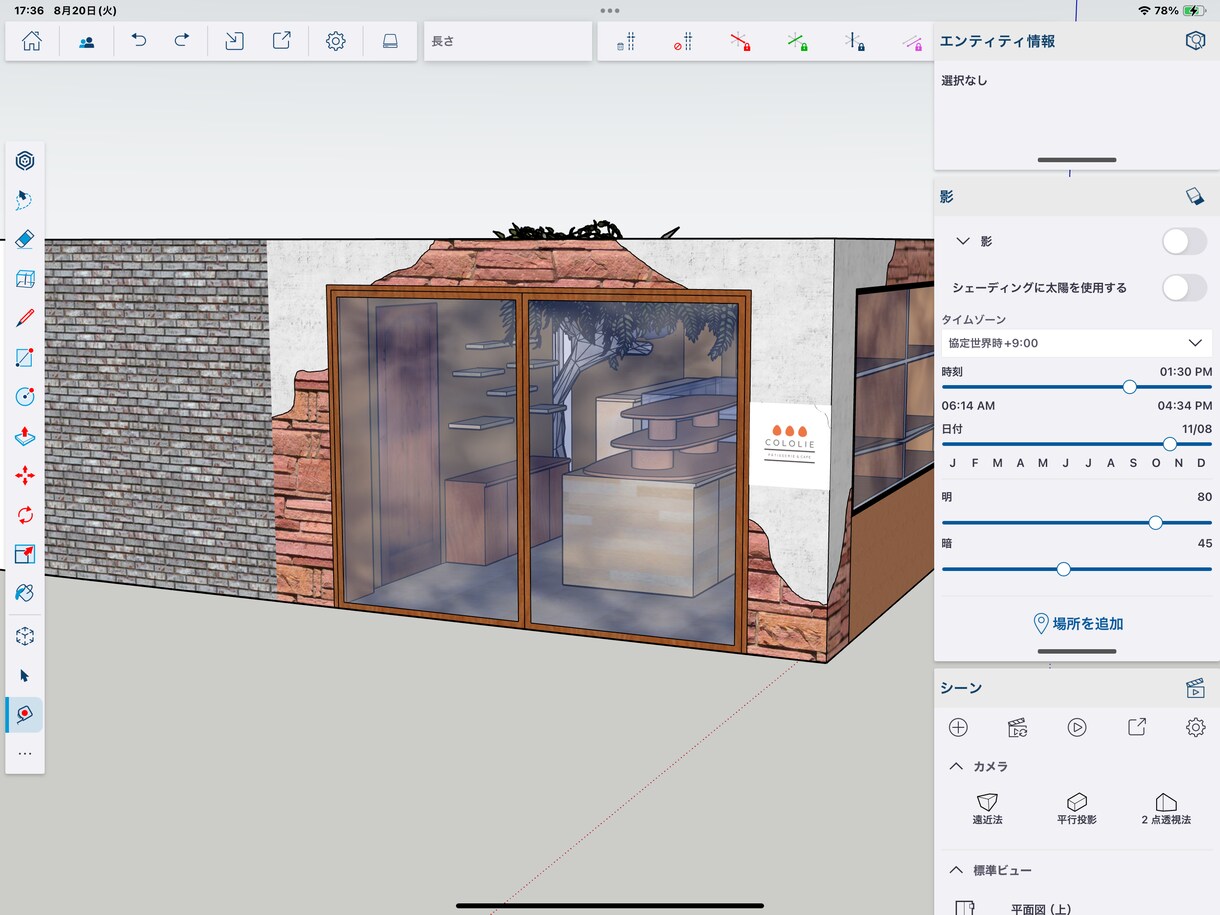Tap the hide guides prohibit icon
The image size is (1220, 915).
[683, 42]
